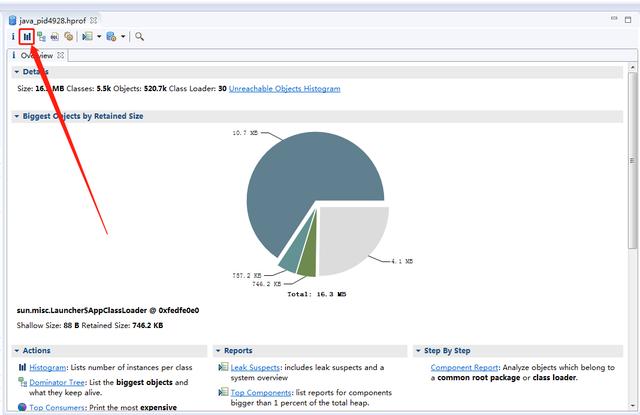Viewport: 640px width, 415px height.
Task: Click the Dominator Tree icon in Actions
Action: [22, 382]
